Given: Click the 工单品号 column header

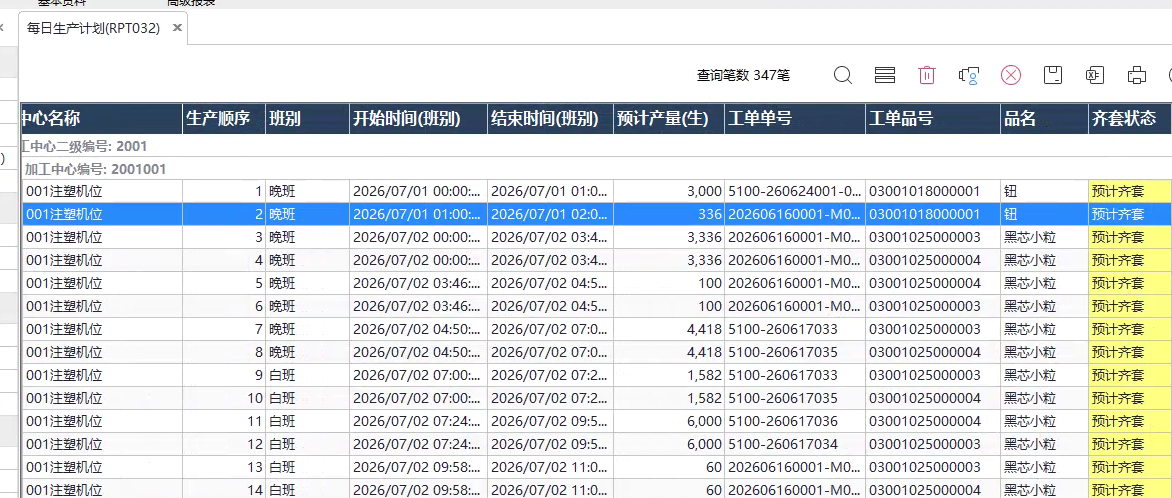Looking at the screenshot, I should pos(933,118).
